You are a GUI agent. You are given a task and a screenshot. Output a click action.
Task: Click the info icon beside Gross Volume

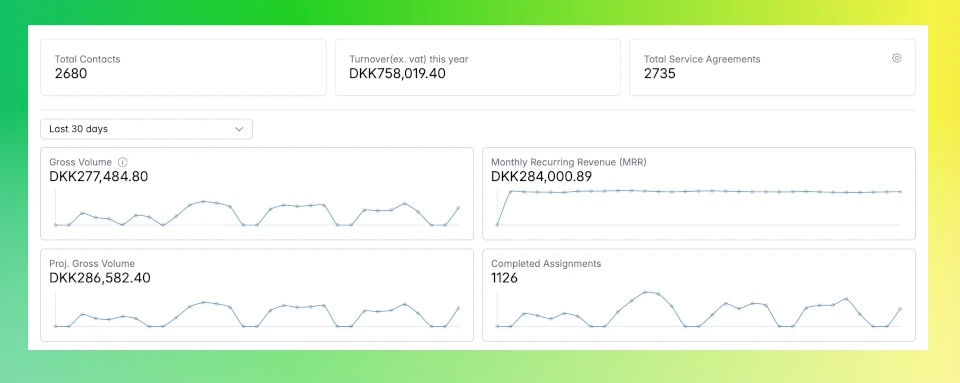[x=122, y=162]
